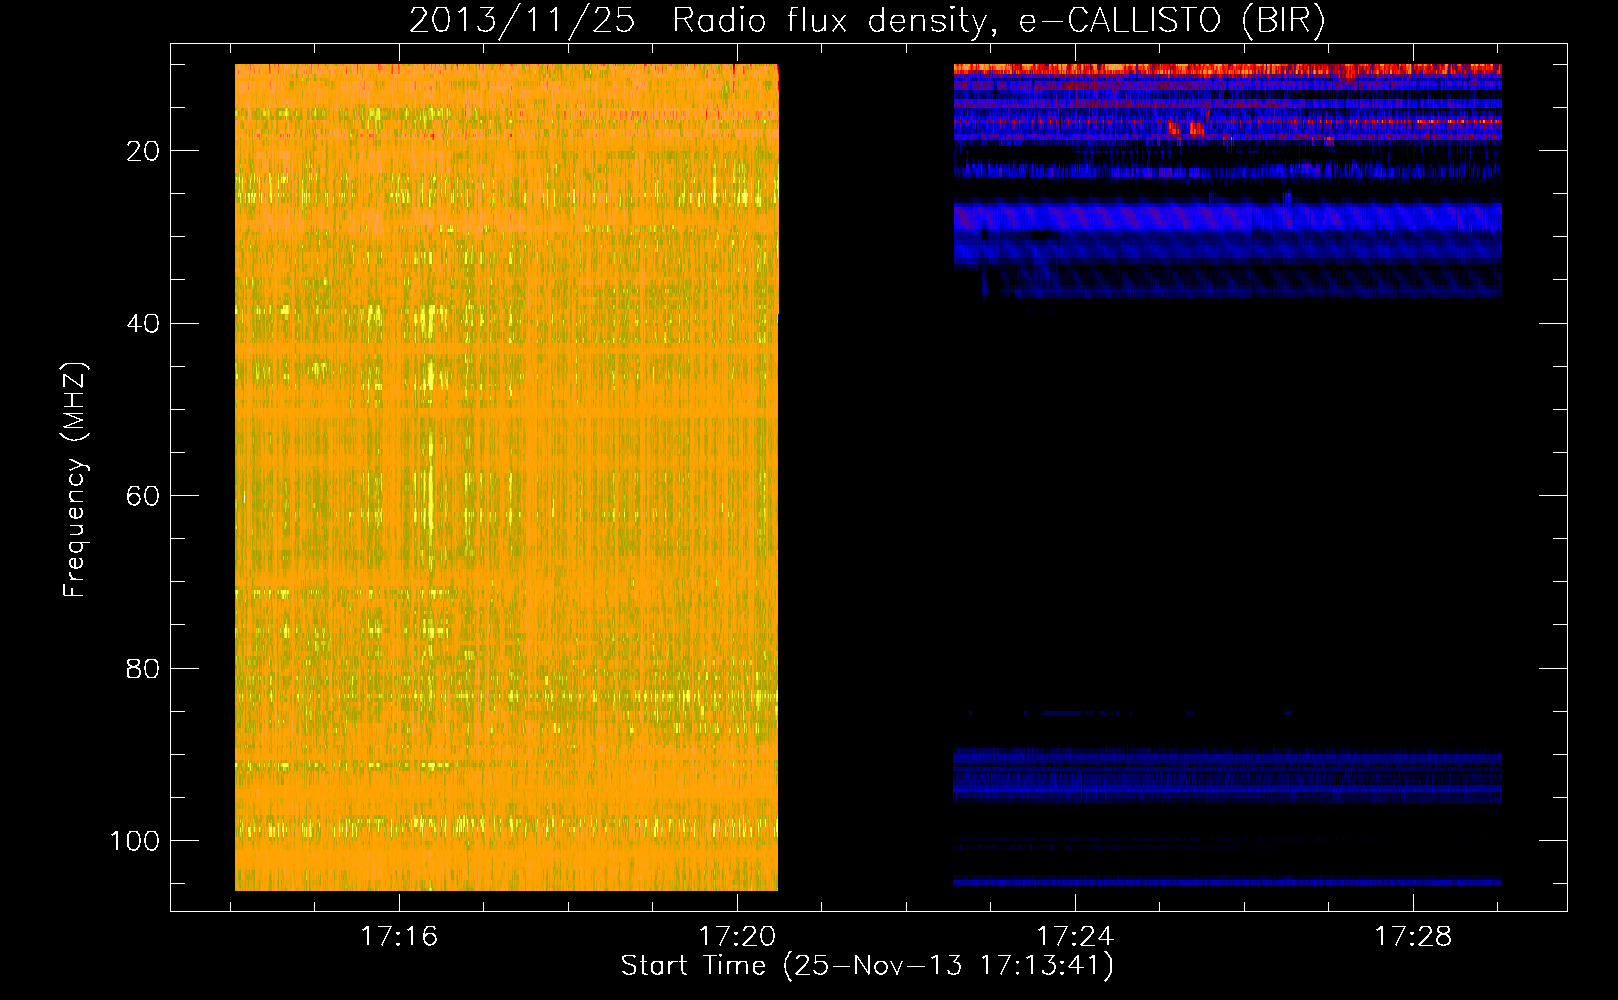The height and width of the screenshot is (1000, 1618).
Task: Click the 17:28 time tick label
Action: pos(1413,936)
